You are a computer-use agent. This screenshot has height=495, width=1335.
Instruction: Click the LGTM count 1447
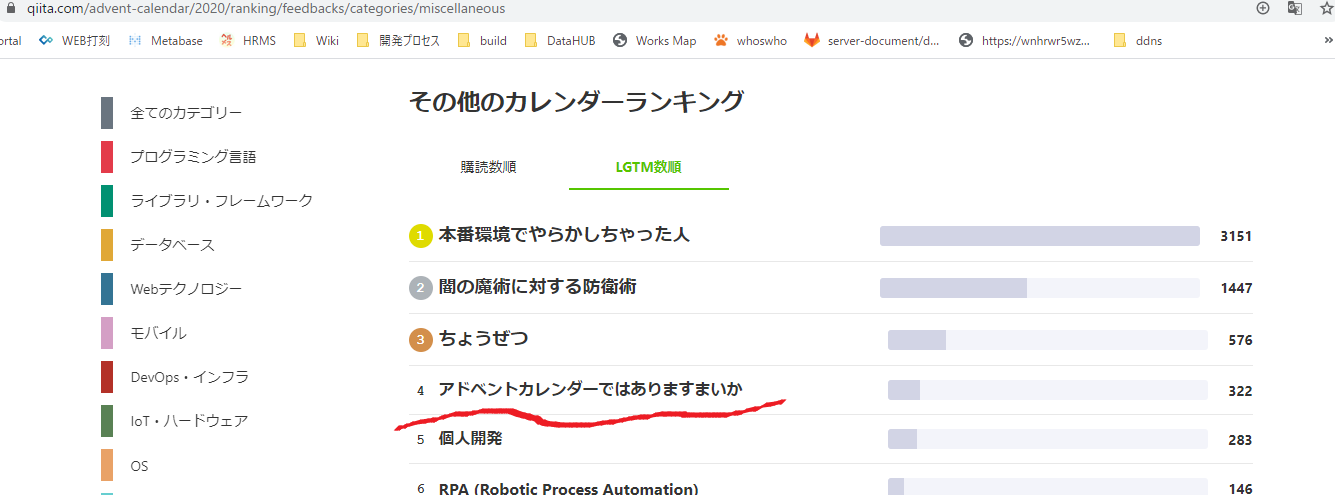(x=1236, y=288)
